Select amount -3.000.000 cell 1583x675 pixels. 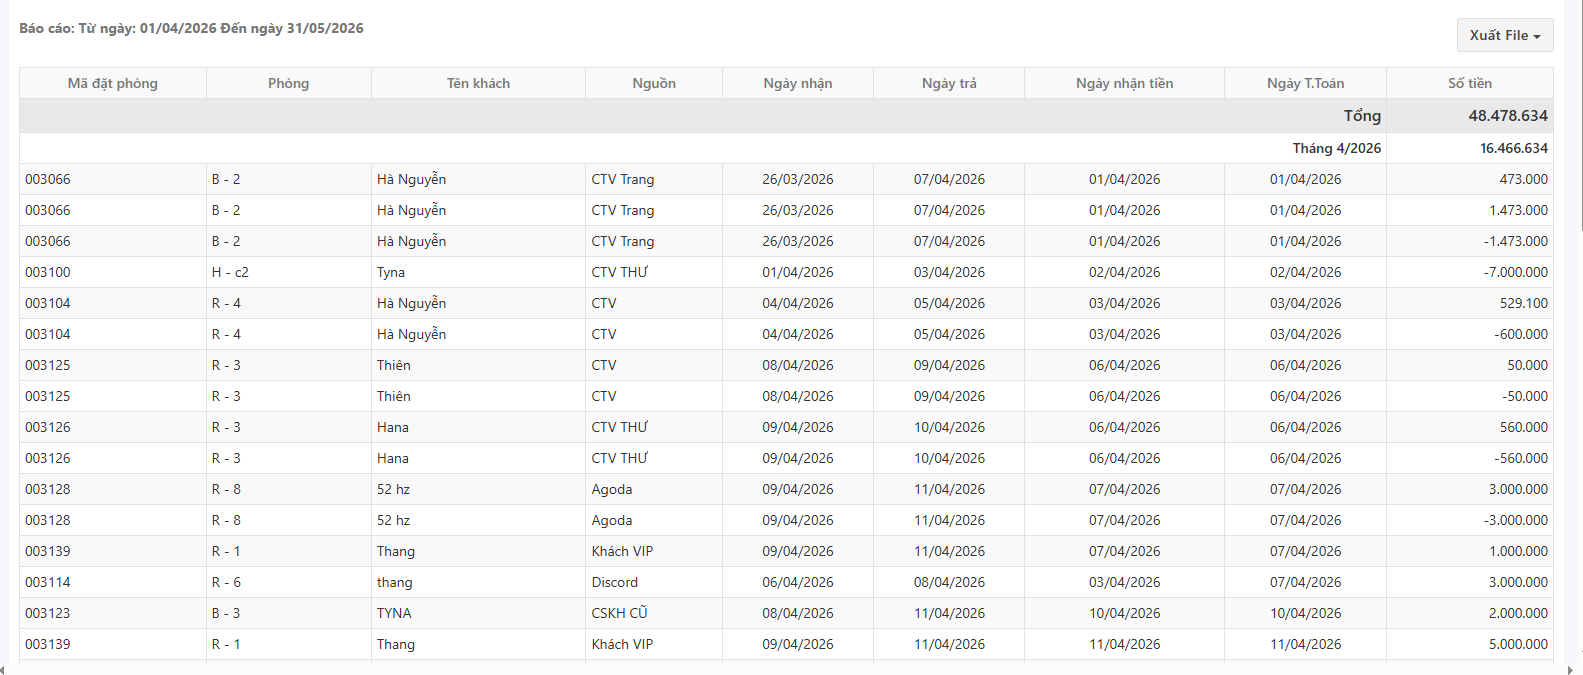1469,520
